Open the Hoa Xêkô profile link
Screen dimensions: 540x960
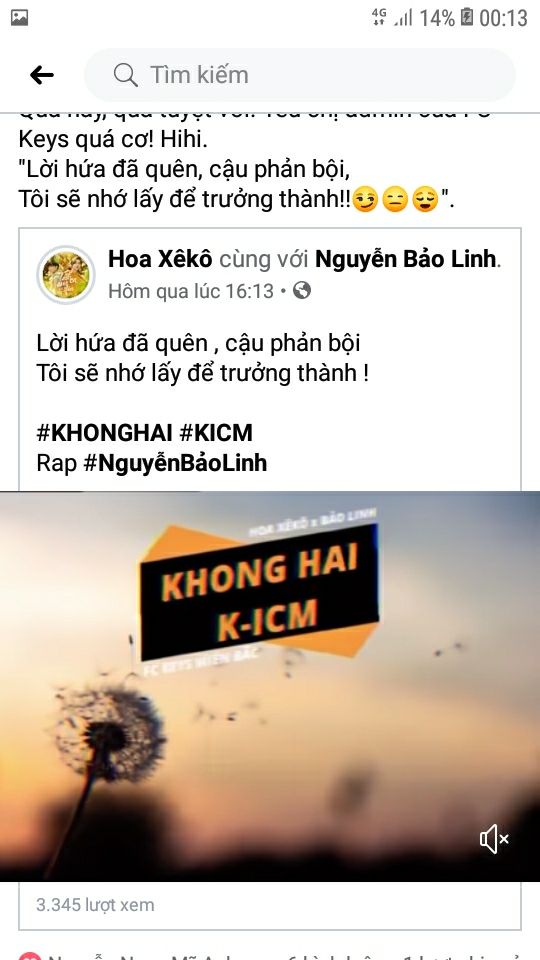pyautogui.click(x=160, y=260)
